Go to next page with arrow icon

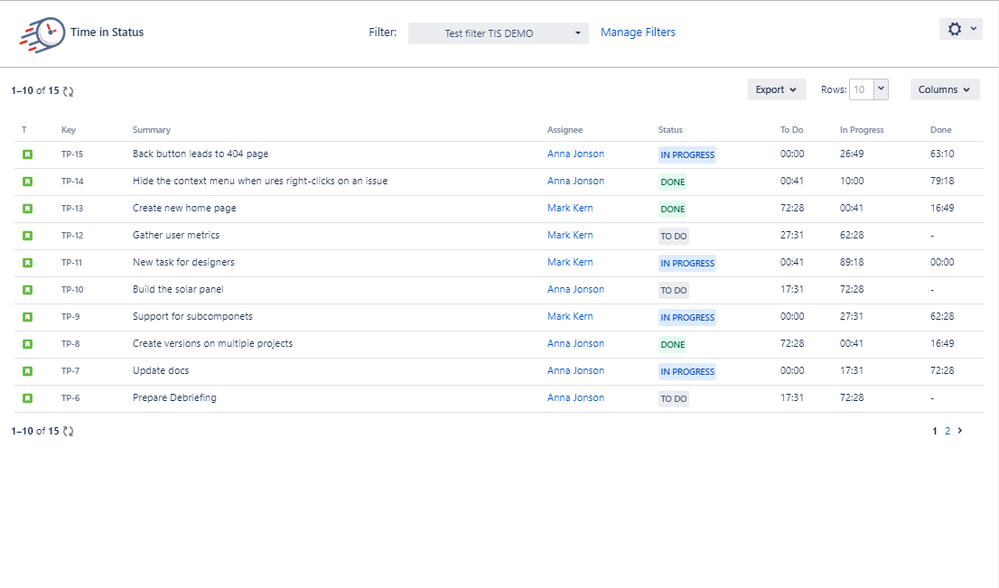click(960, 431)
